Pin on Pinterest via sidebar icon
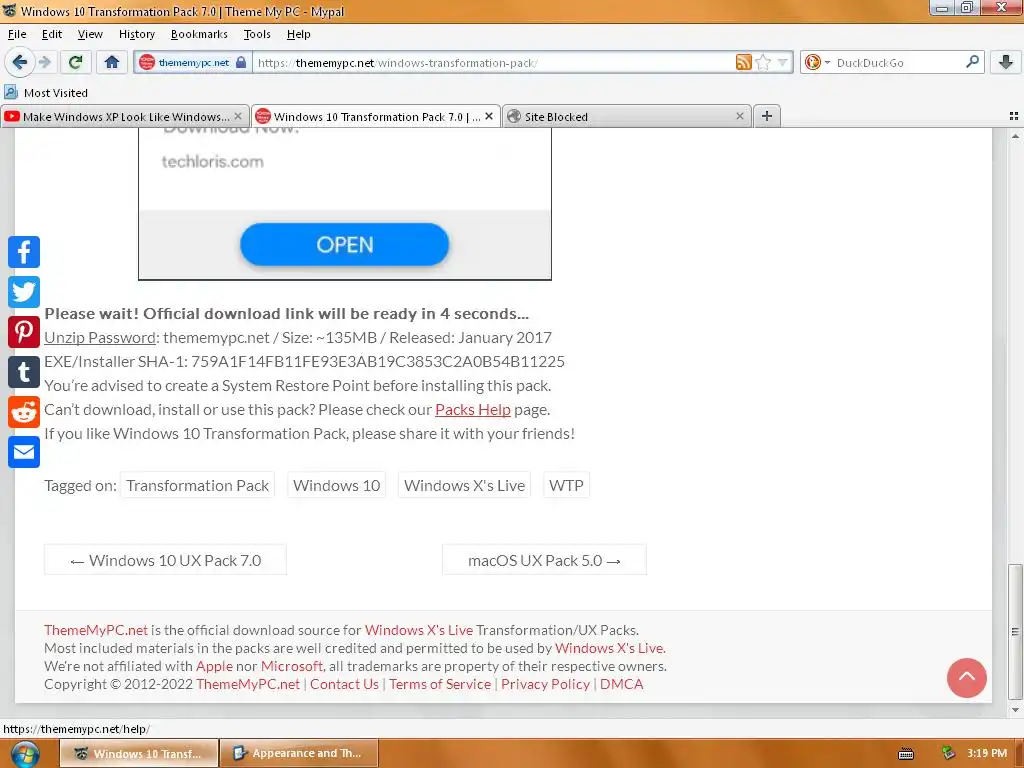Image resolution: width=1024 pixels, height=768 pixels. [x=24, y=332]
